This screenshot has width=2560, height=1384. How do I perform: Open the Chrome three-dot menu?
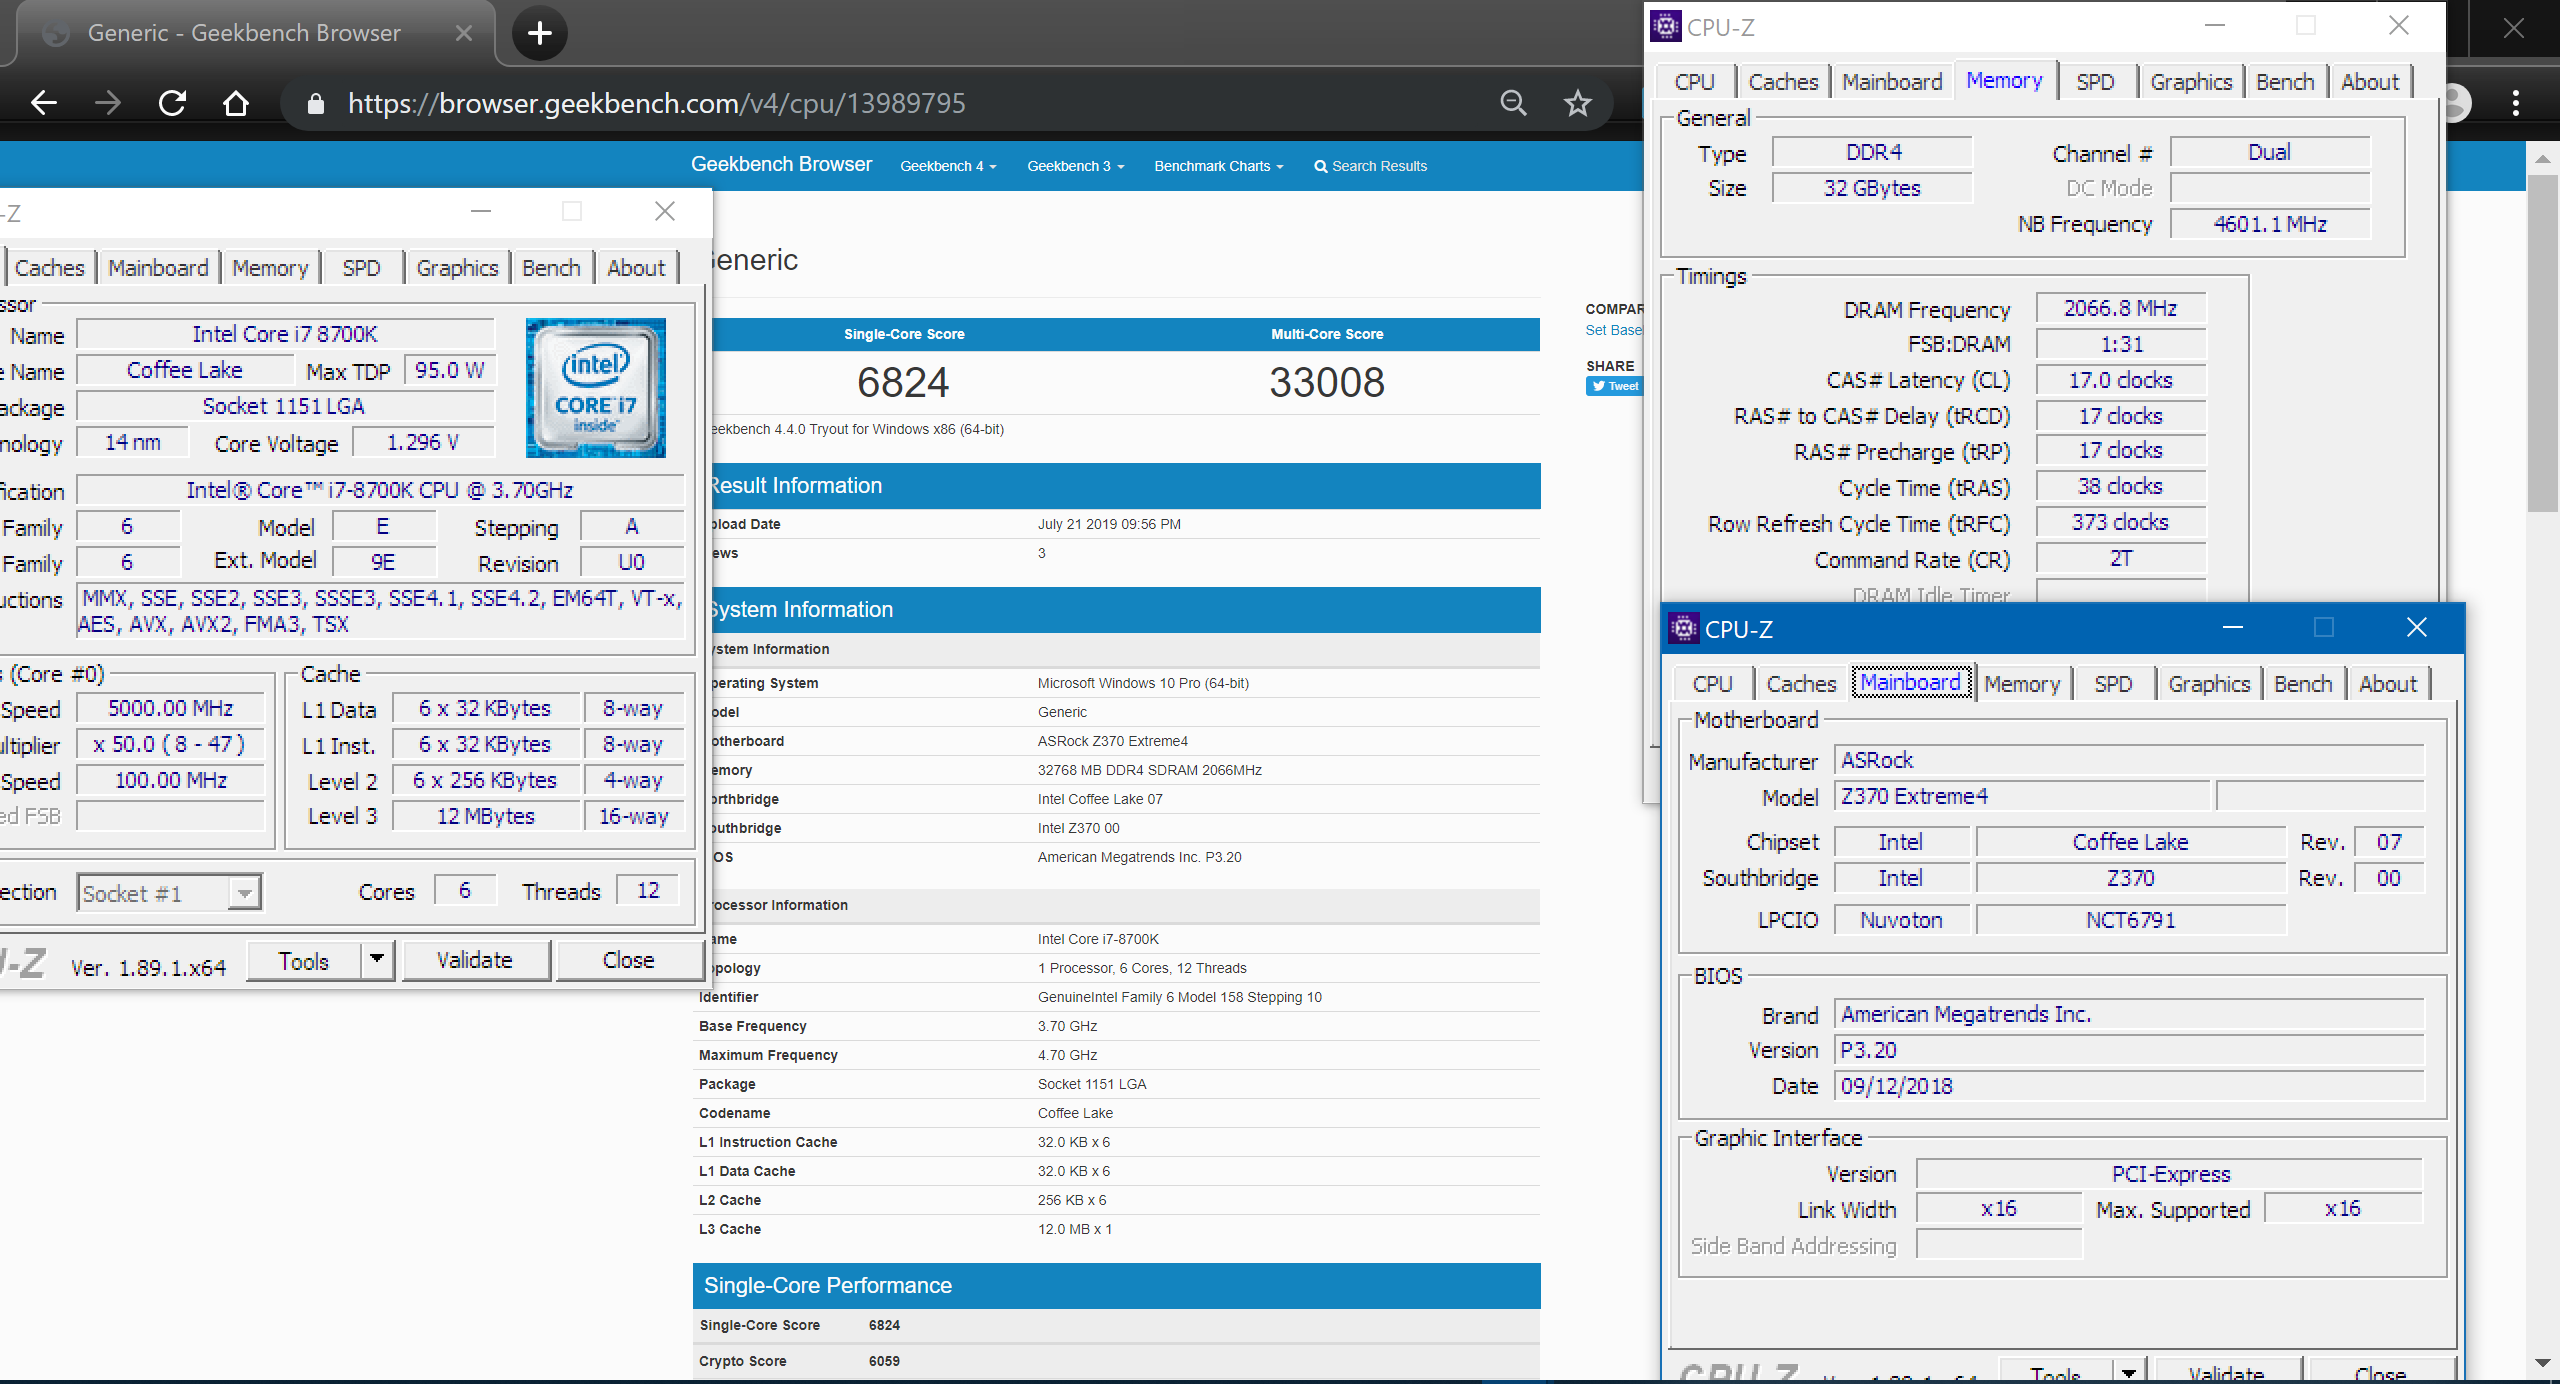2515,103
